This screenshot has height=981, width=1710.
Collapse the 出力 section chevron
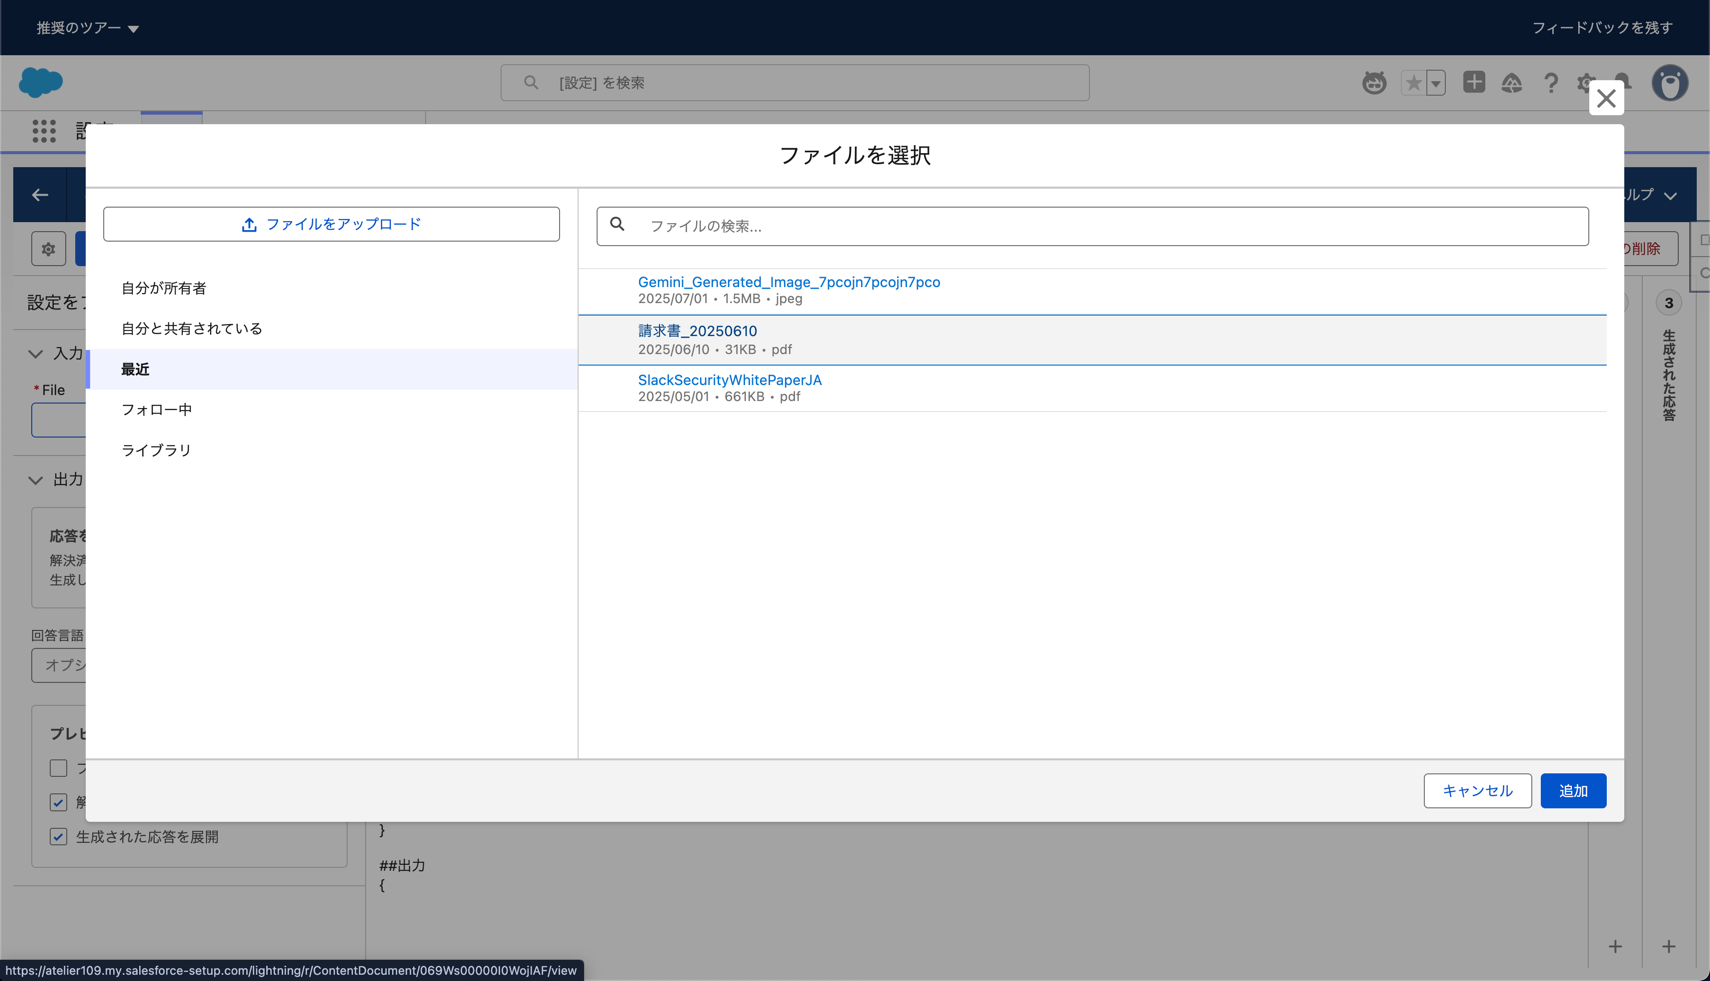(36, 480)
